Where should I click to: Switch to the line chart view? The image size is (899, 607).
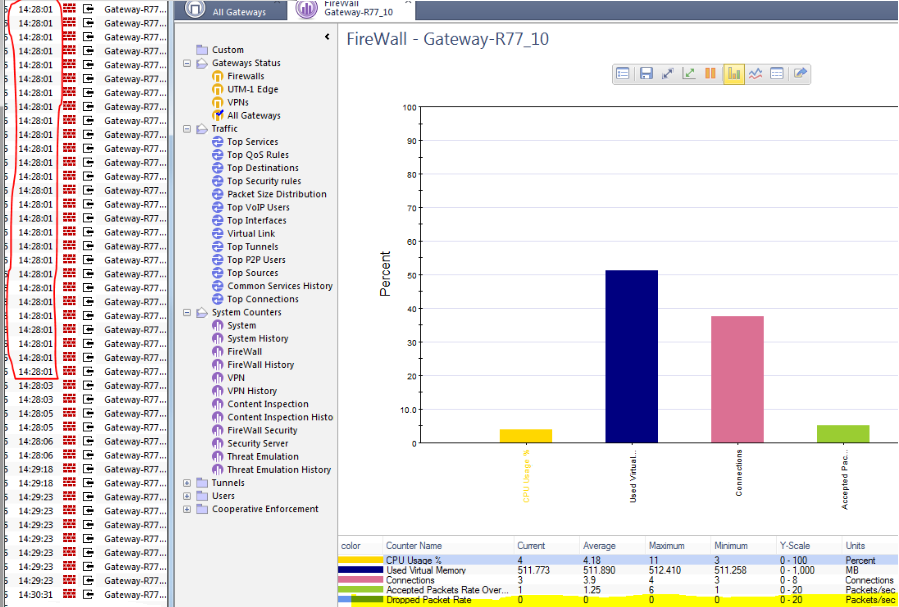[x=757, y=73]
